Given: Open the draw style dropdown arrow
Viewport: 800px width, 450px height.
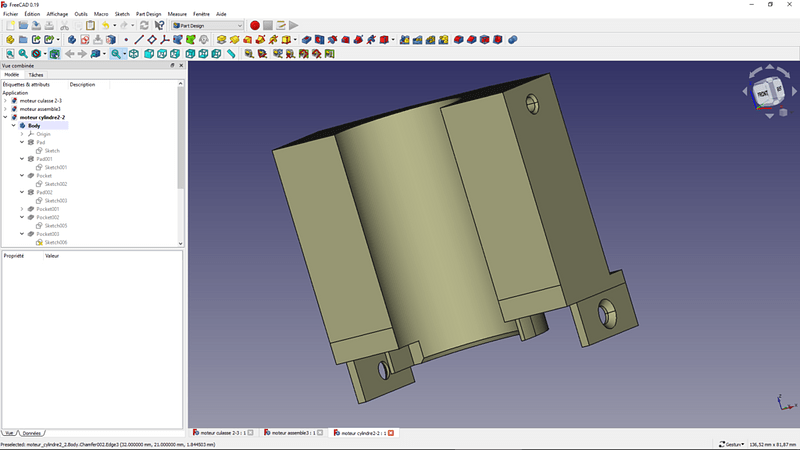Looking at the screenshot, I should [x=45, y=54].
